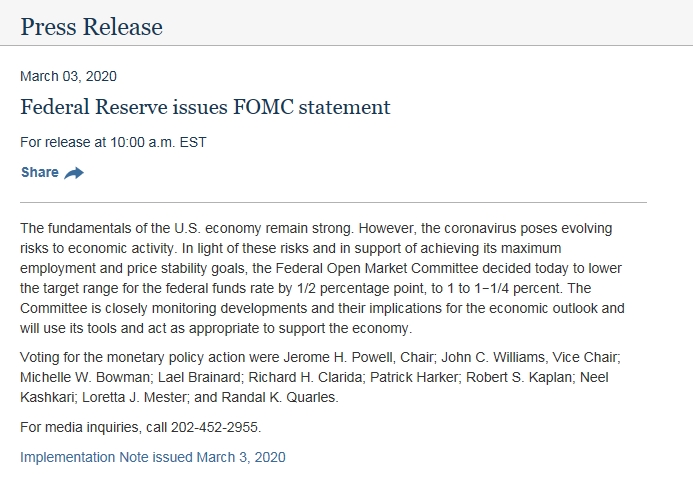693x488 pixels.
Task: Click the 10:00 a.m. EST release time line
Action: pyautogui.click(x=113, y=142)
